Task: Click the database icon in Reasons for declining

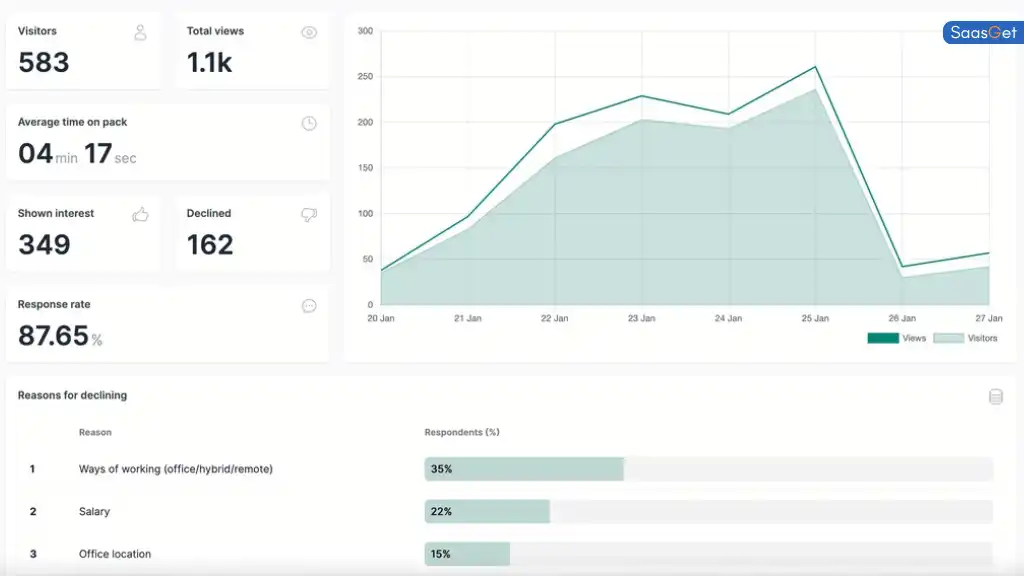Action: point(995,397)
